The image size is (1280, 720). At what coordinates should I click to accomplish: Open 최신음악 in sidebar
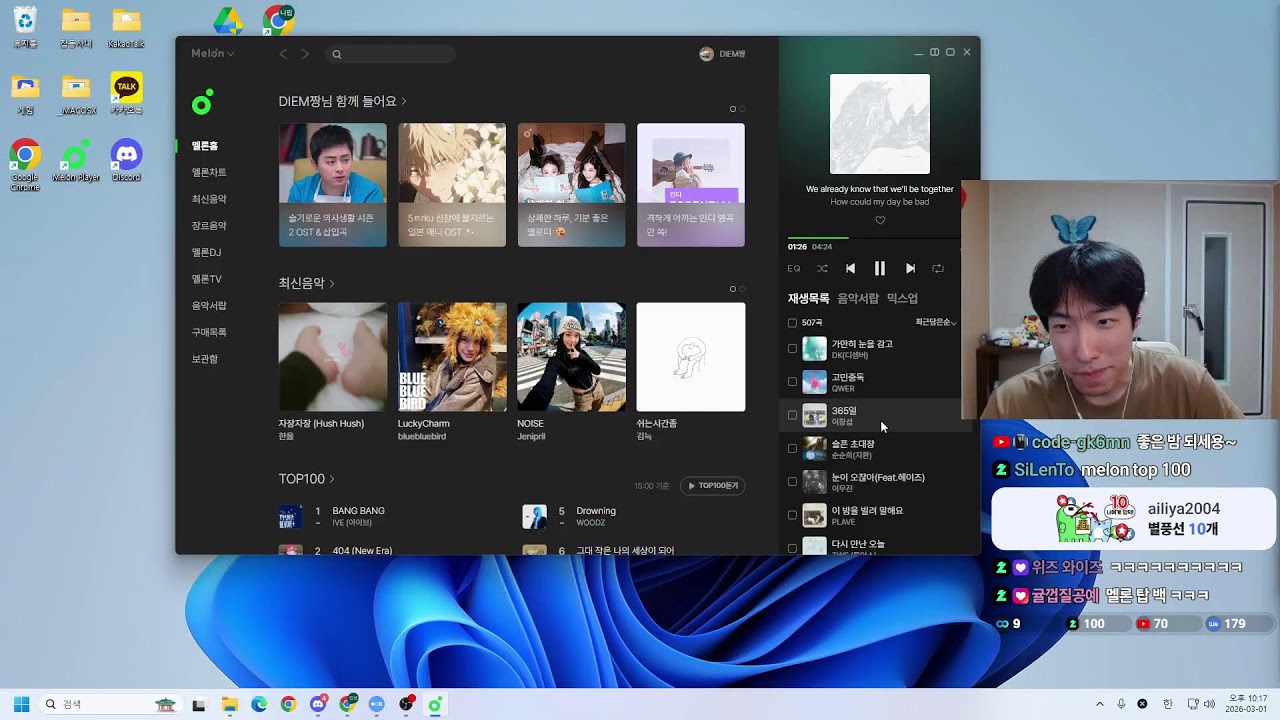[x=209, y=199]
